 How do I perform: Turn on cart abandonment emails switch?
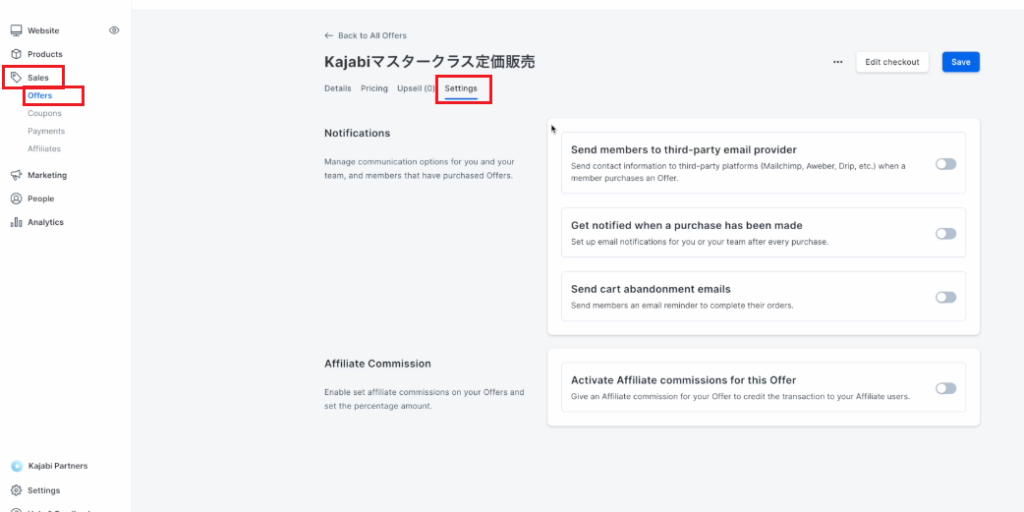pyautogui.click(x=946, y=297)
